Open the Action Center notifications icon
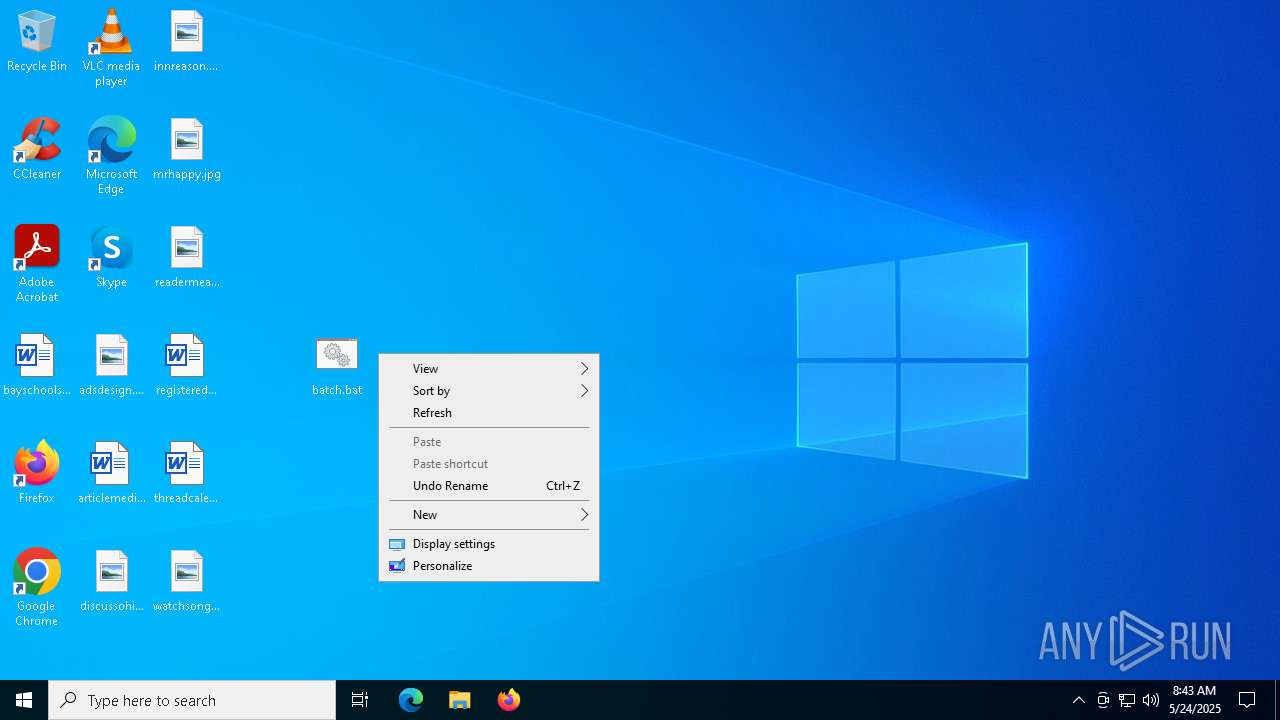 [1247, 700]
